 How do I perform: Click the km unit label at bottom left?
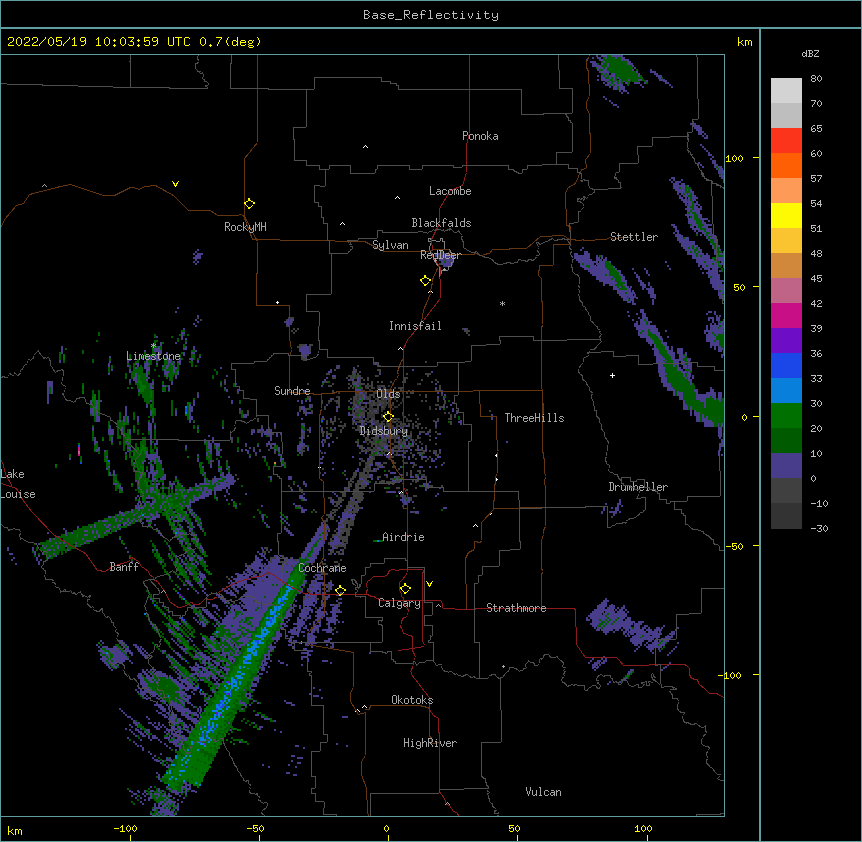[x=14, y=830]
